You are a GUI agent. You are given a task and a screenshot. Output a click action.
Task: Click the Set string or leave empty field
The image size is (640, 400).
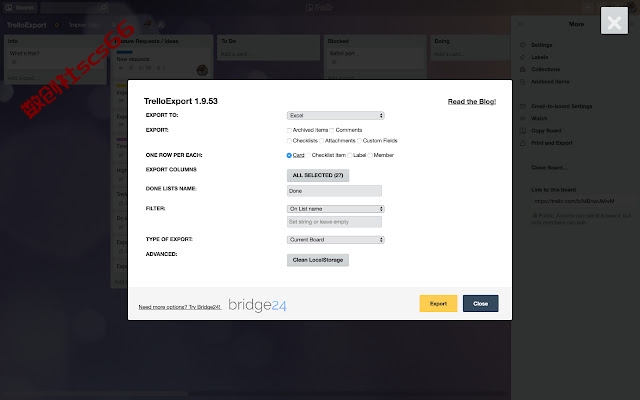click(334, 222)
